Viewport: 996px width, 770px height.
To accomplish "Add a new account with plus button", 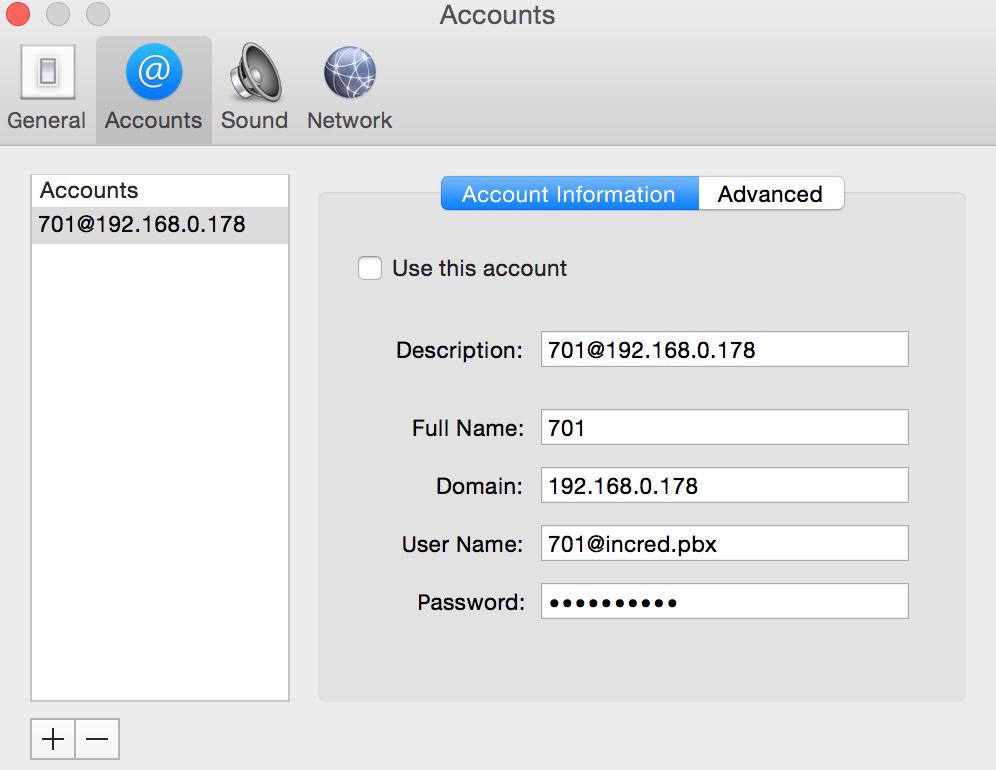I will [x=53, y=739].
